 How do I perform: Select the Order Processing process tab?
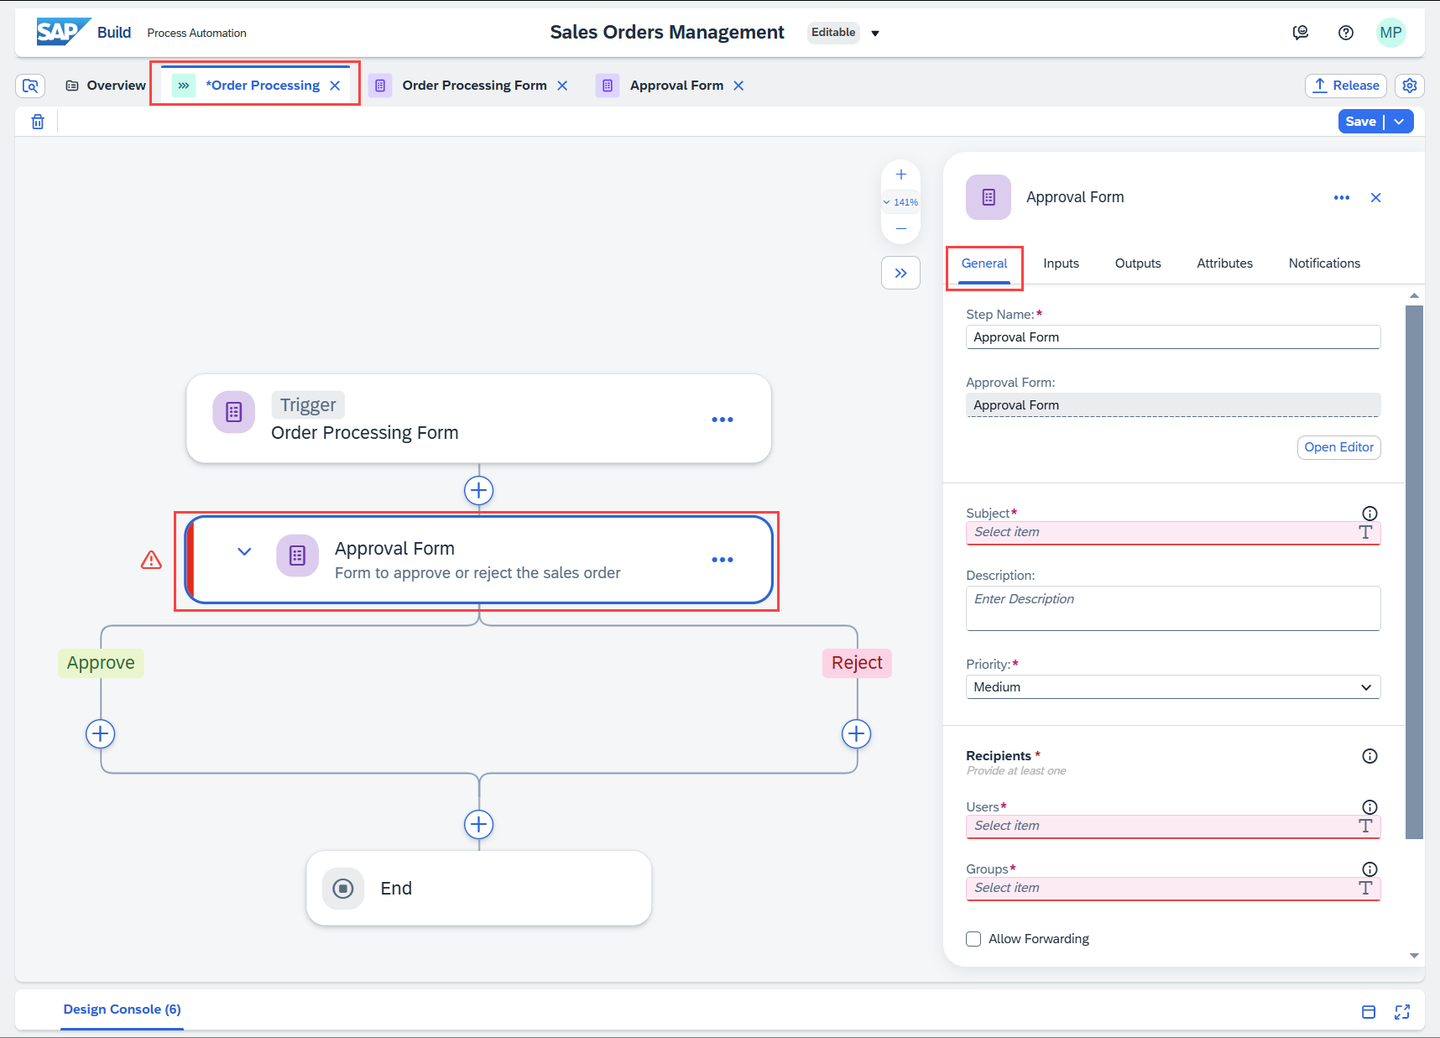(263, 86)
